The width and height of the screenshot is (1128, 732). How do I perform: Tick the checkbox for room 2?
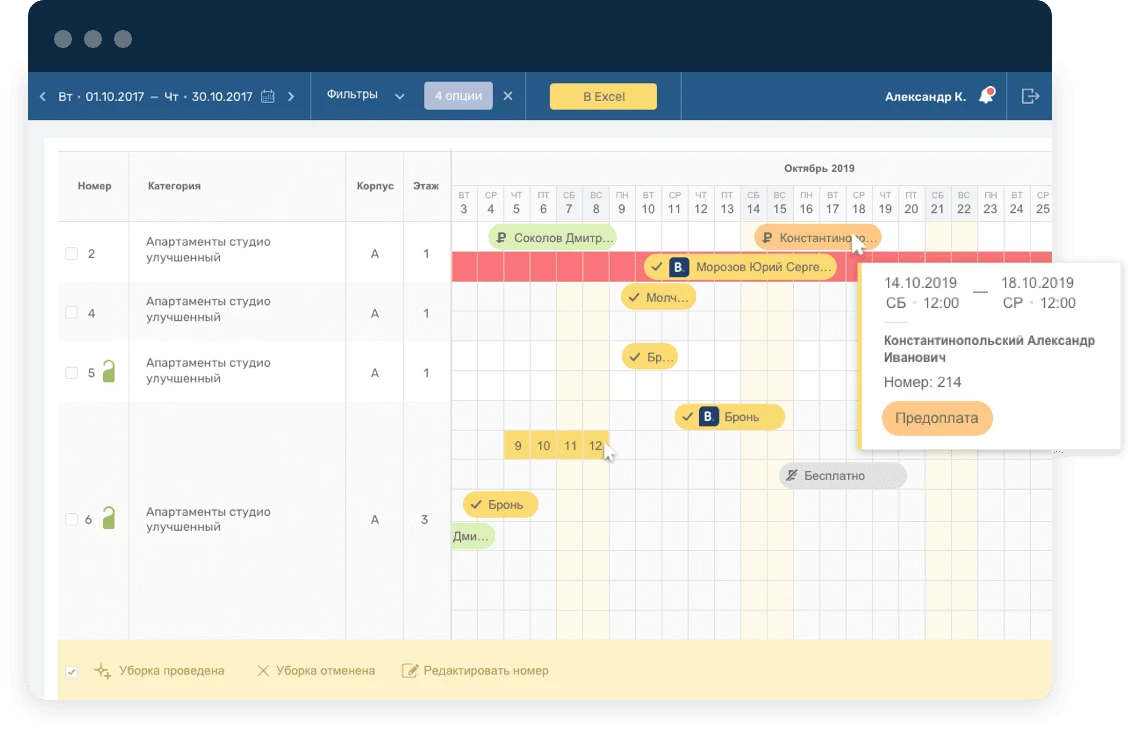pos(71,253)
